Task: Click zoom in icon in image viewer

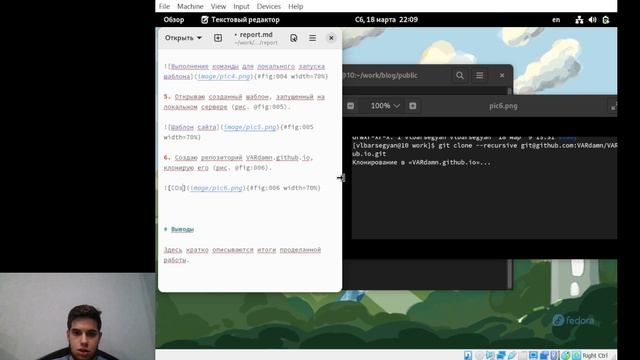Action: pyautogui.click(x=413, y=106)
